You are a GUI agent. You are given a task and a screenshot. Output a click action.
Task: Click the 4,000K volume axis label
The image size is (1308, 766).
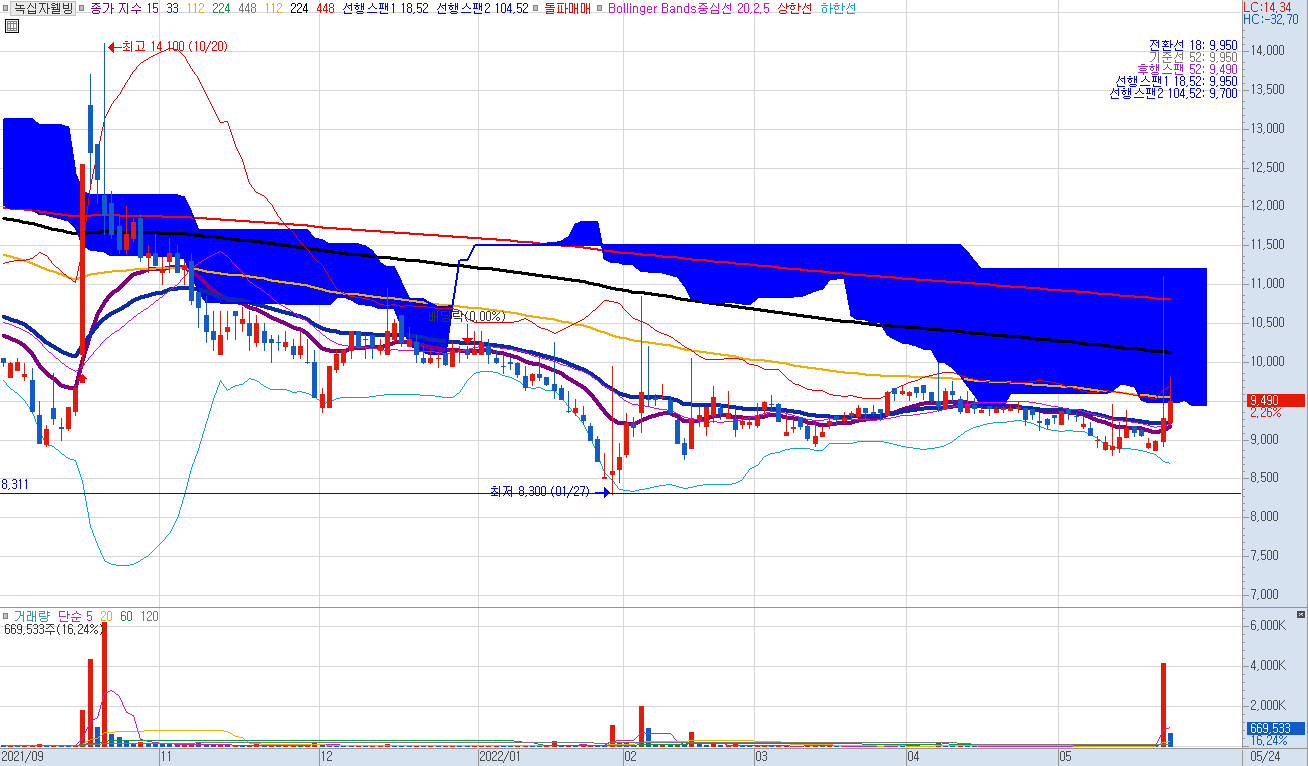click(x=1266, y=665)
